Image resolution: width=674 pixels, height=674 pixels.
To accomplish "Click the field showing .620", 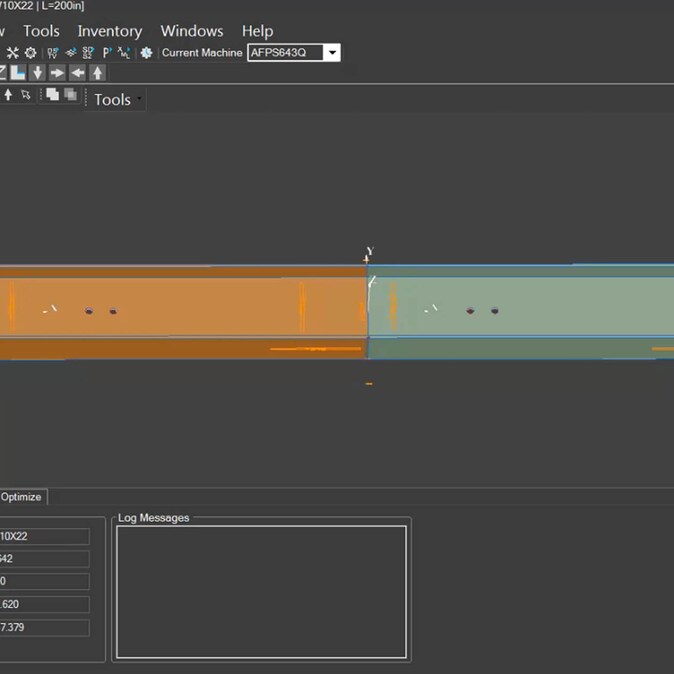I will [45, 604].
